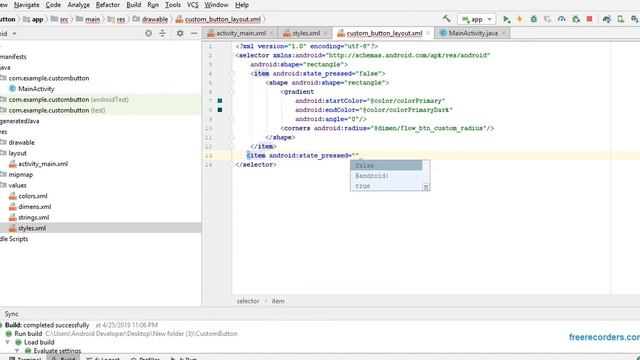Viewport: 640px width, 360px height.
Task: Open the Project view mode dropdown arrow
Action: pos(14,33)
